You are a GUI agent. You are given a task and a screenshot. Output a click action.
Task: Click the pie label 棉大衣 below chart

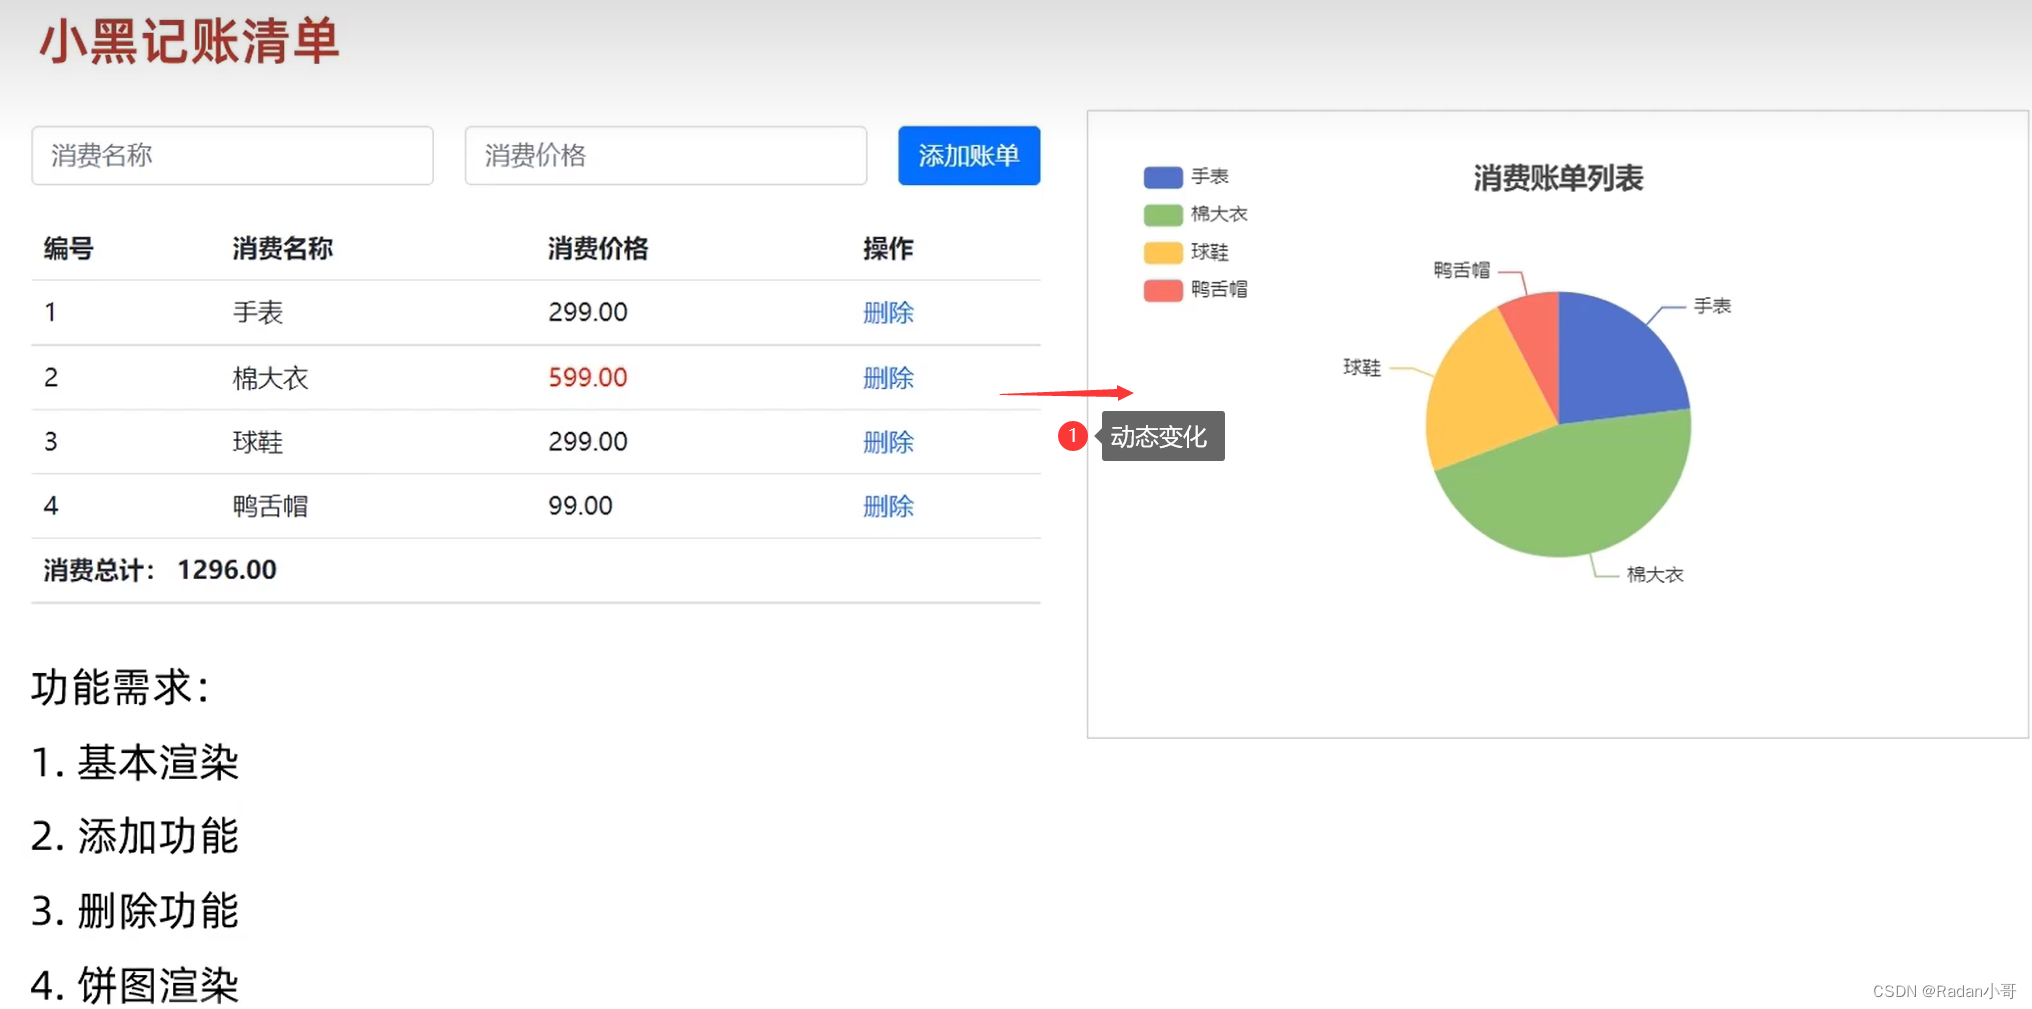click(1655, 575)
